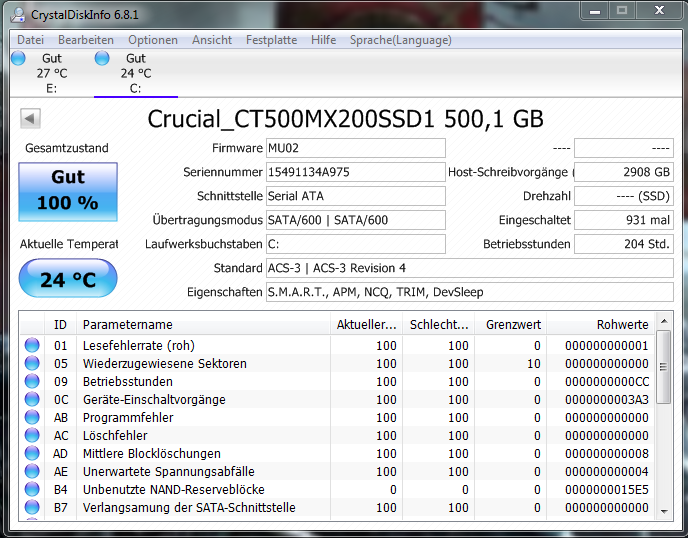The height and width of the screenshot is (538, 688).
Task: Click raw value 0000000000CC
Action: [x=607, y=382]
